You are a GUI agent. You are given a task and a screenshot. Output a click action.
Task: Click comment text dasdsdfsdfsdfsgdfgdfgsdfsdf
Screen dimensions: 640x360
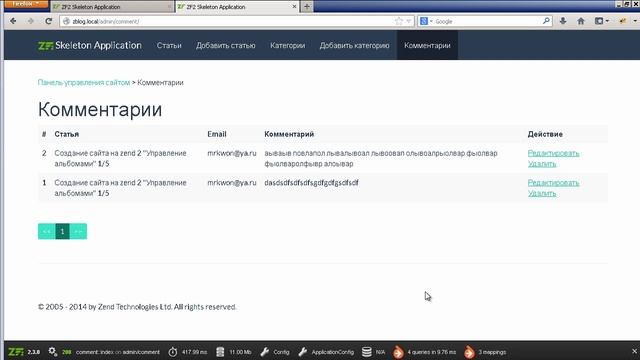311,182
